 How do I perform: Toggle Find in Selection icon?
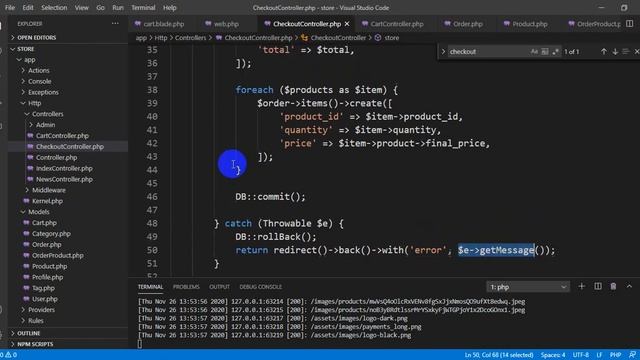tap(625, 51)
